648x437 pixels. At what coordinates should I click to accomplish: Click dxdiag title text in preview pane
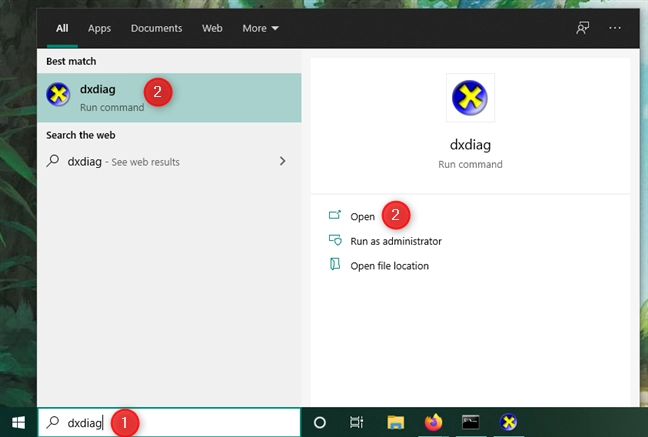point(470,145)
